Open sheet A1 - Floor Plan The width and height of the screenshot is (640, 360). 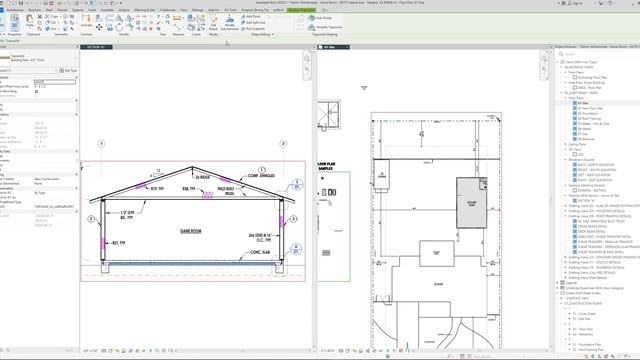(x=583, y=329)
